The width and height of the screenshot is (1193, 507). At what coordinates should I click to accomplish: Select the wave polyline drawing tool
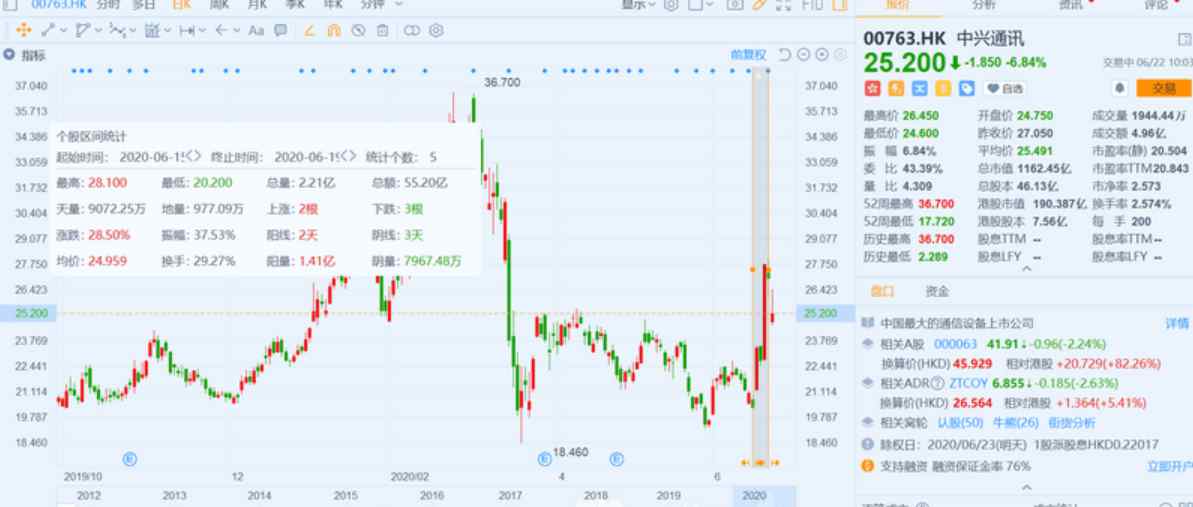pos(117,30)
